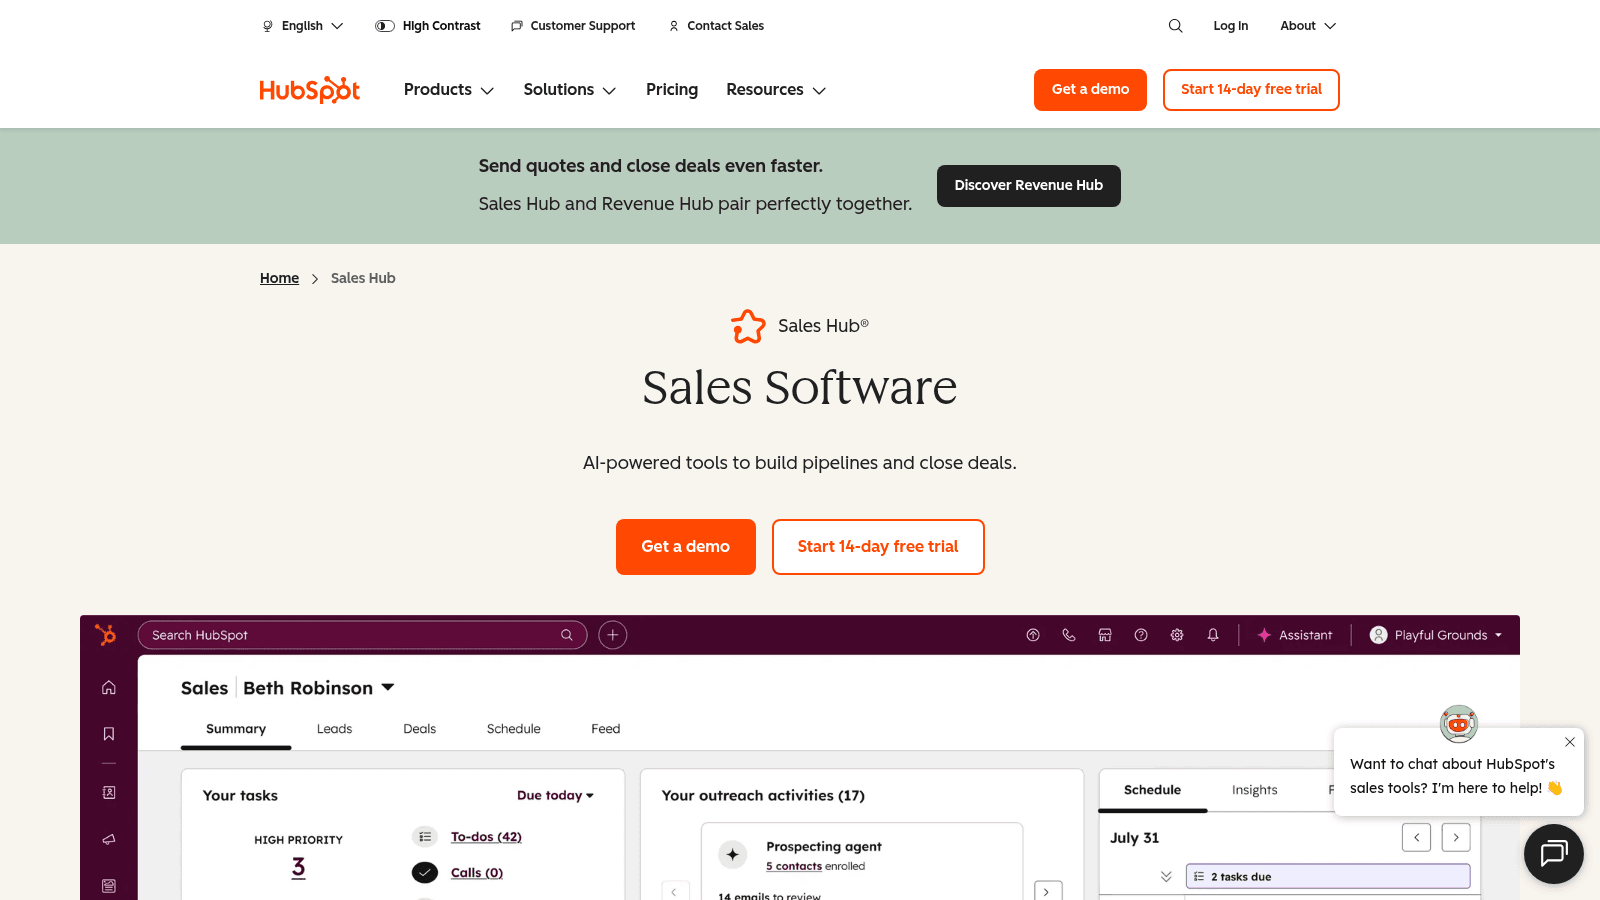Select the Summary tab
Image resolution: width=1600 pixels, height=900 pixels.
236,729
